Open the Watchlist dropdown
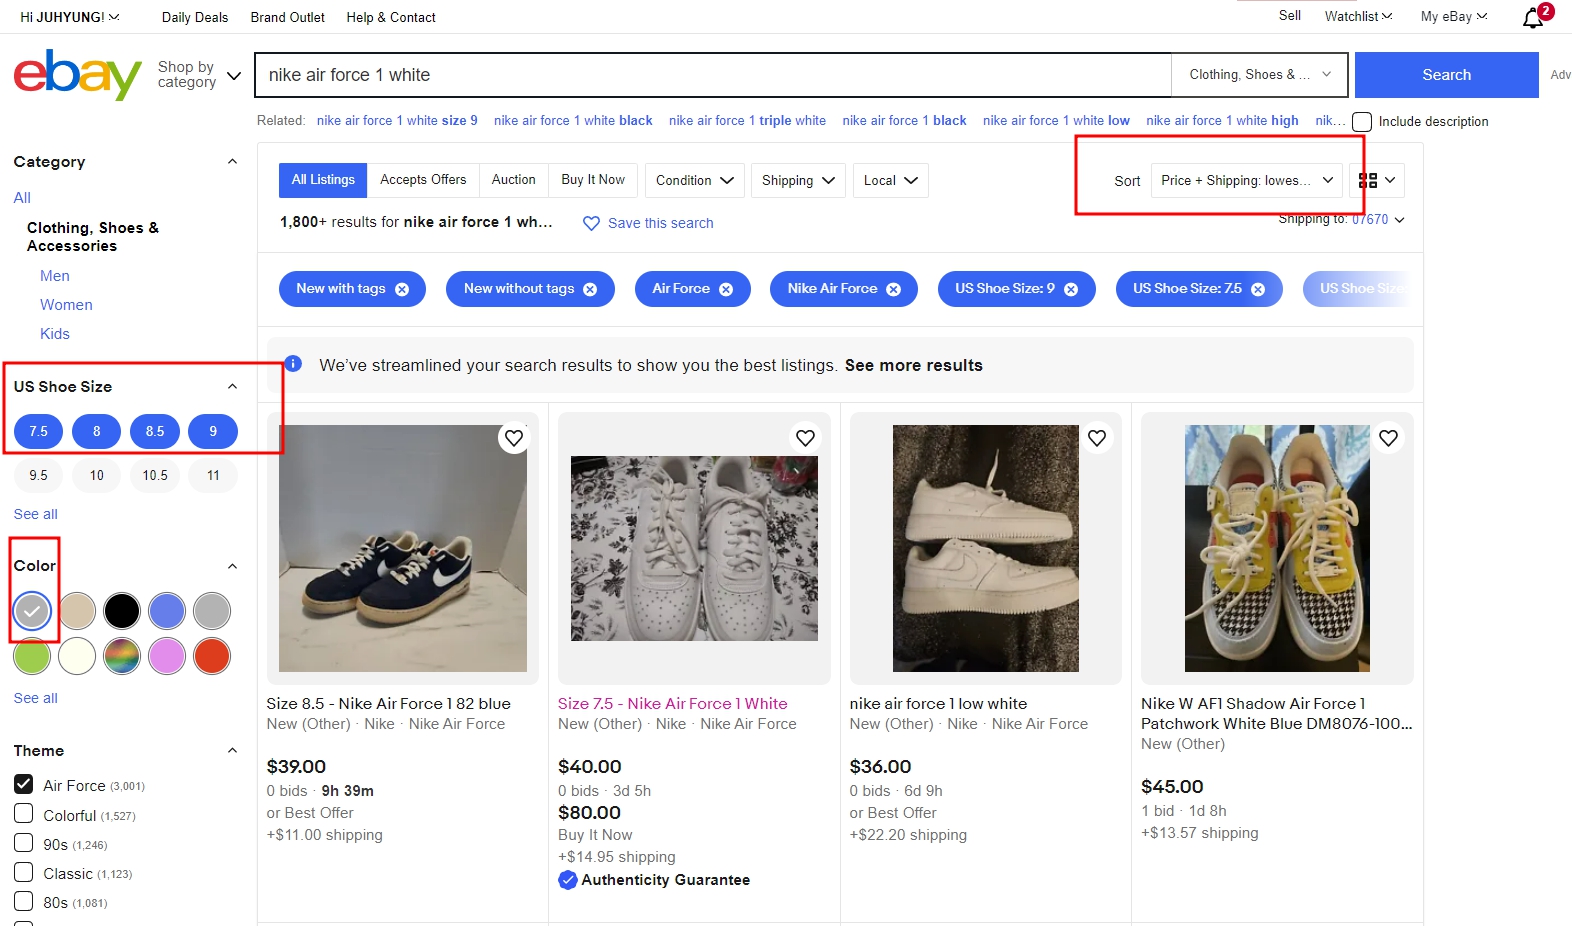The image size is (1572, 926). coord(1358,16)
